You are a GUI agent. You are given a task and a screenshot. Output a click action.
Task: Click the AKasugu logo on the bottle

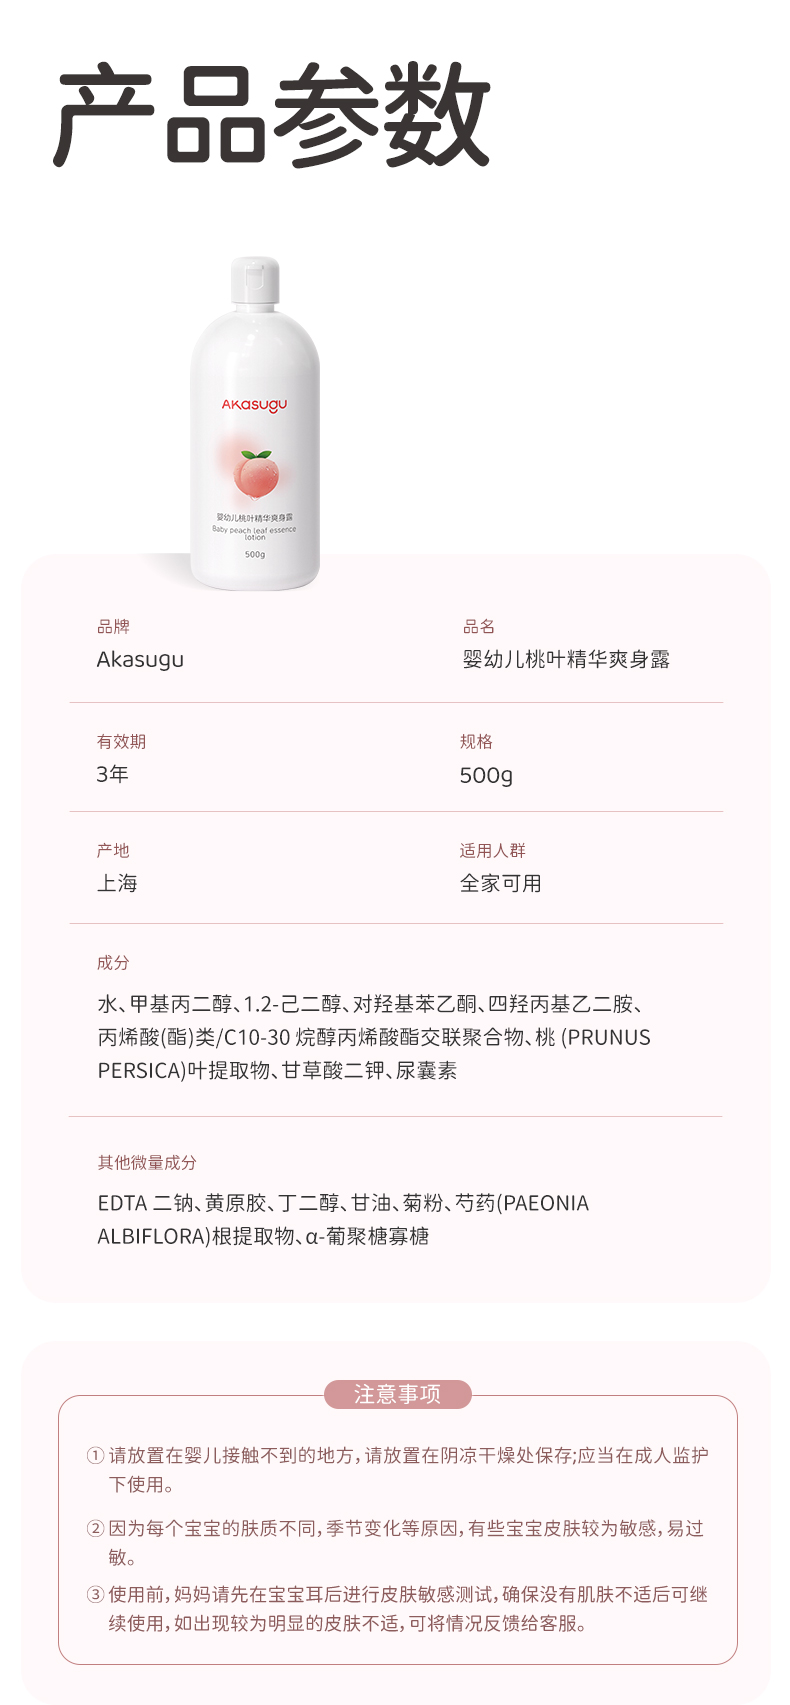click(x=254, y=405)
